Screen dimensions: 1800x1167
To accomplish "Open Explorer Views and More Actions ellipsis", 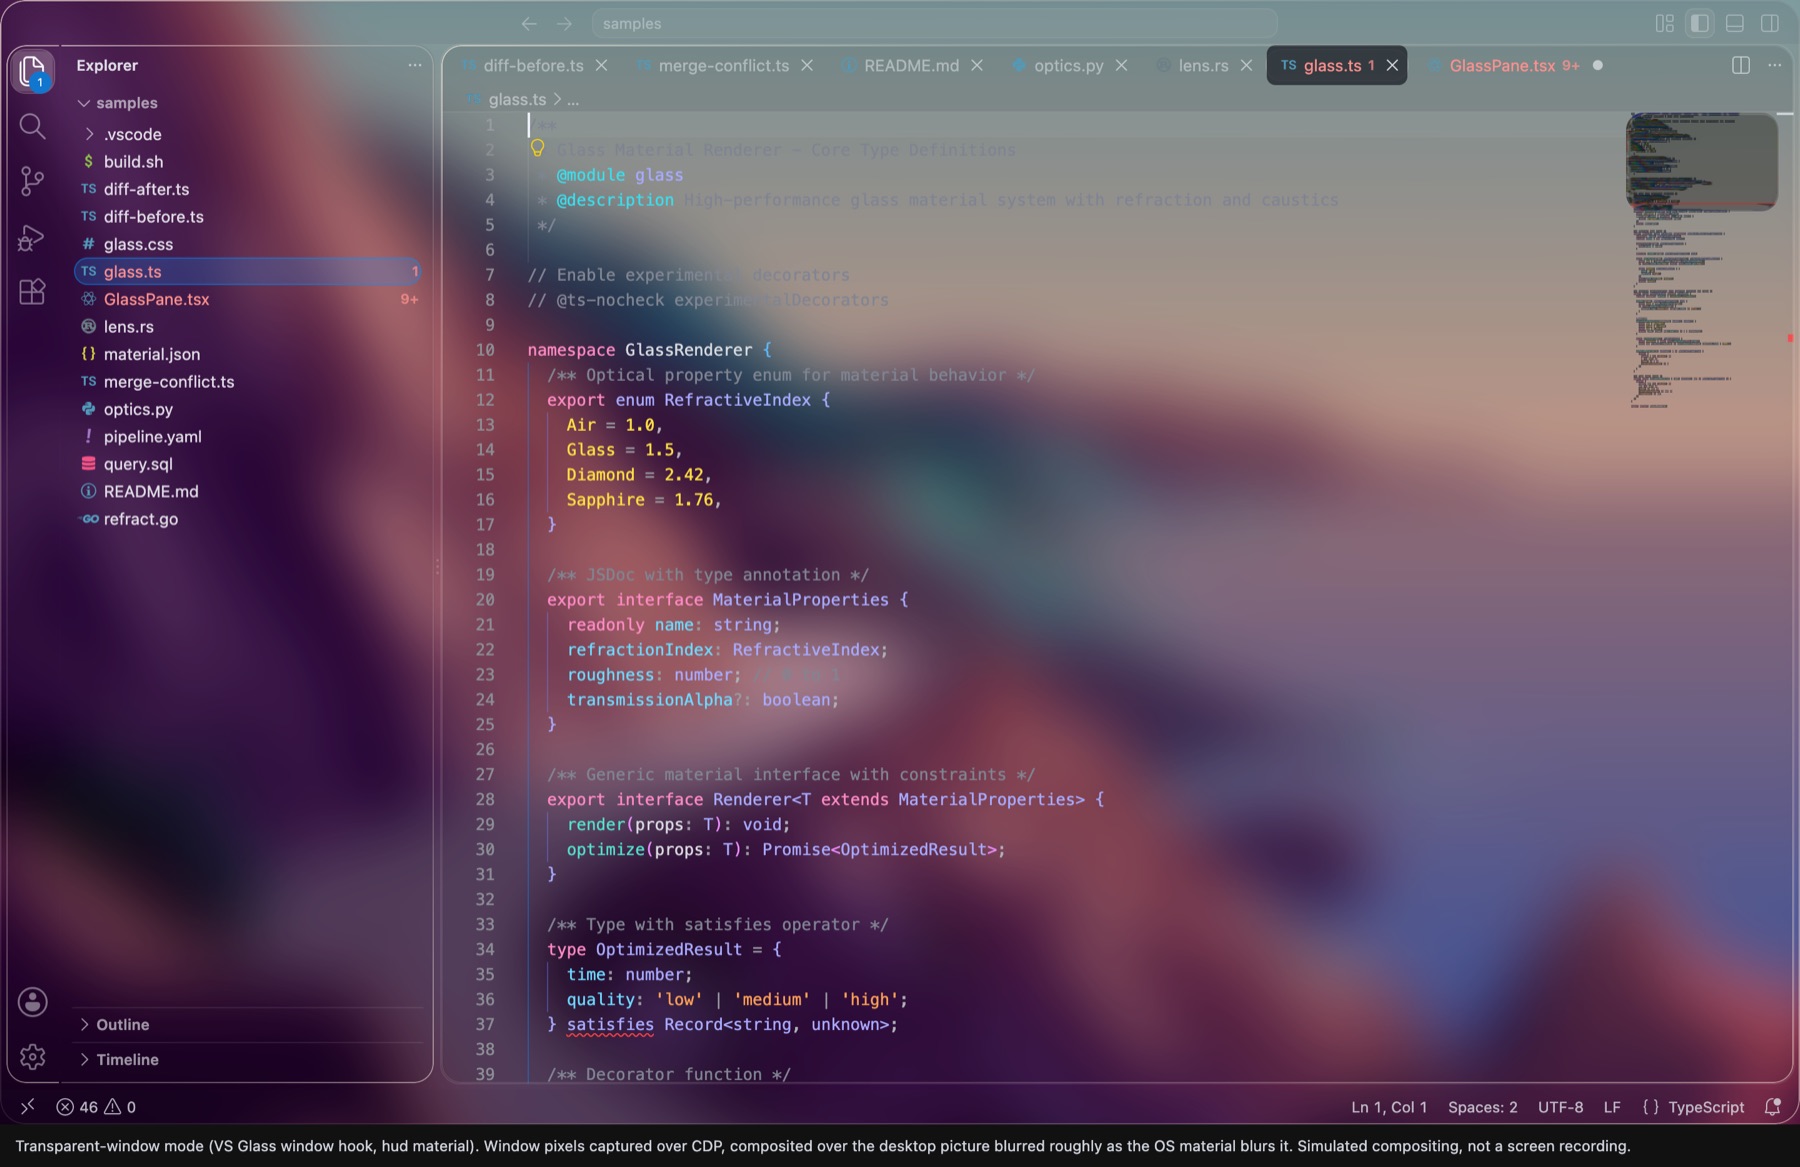I will [x=414, y=65].
